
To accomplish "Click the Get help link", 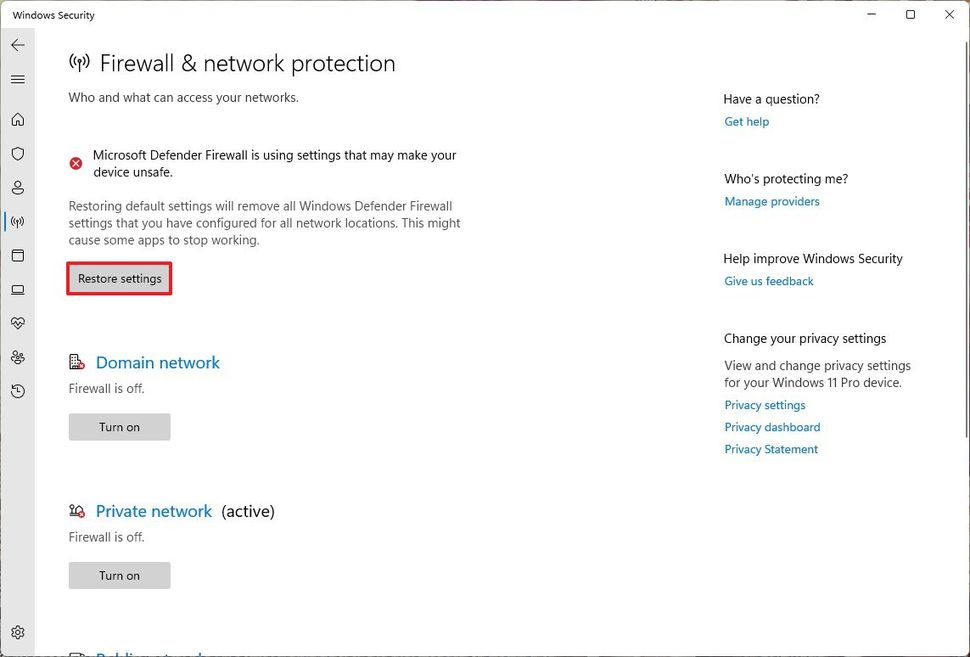I will click(747, 122).
